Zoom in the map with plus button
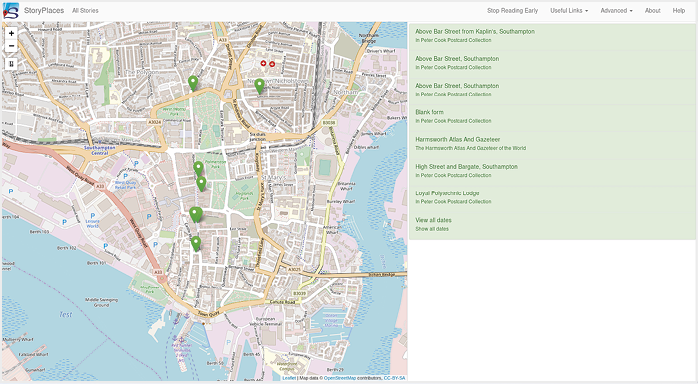698x384 pixels. pos(11,33)
